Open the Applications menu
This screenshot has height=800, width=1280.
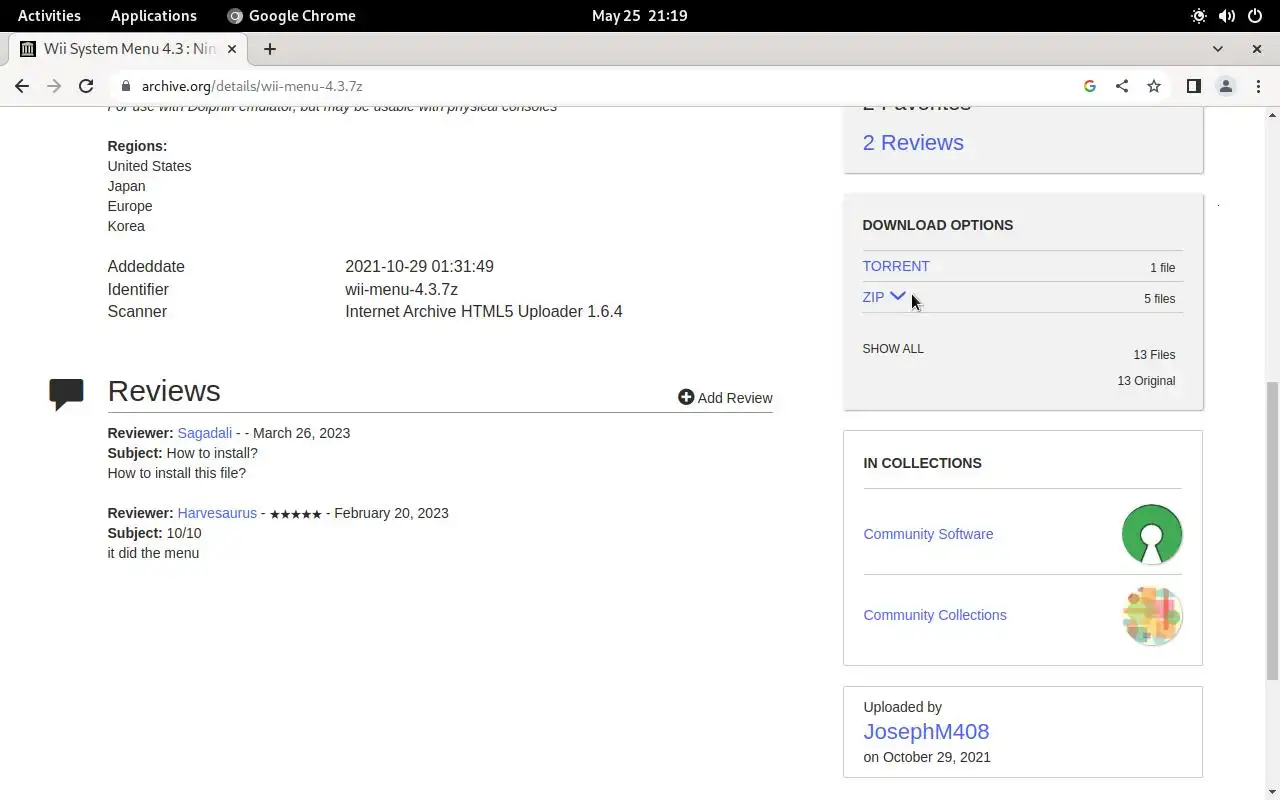pyautogui.click(x=154, y=15)
